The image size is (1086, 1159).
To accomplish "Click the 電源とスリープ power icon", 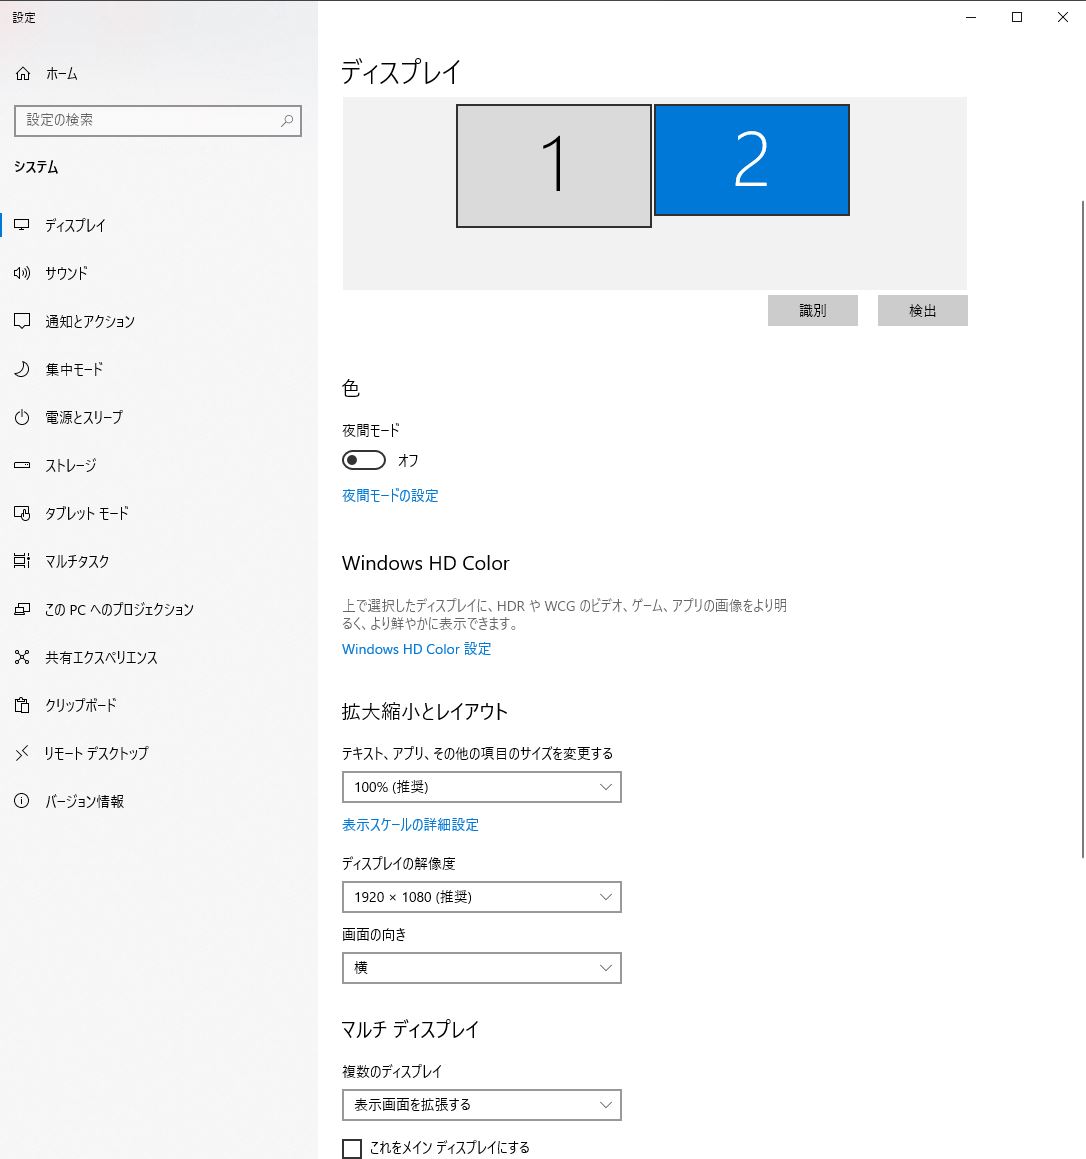I will [x=22, y=417].
